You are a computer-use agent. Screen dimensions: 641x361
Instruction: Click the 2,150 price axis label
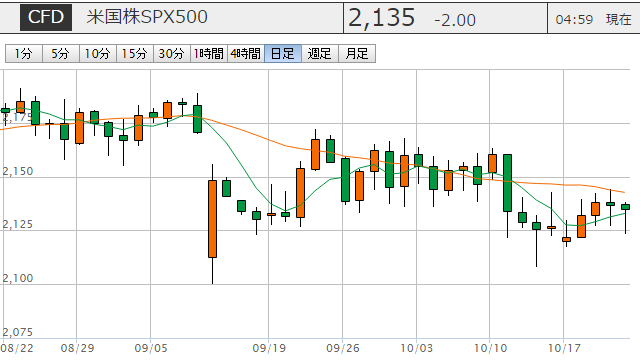(18, 171)
